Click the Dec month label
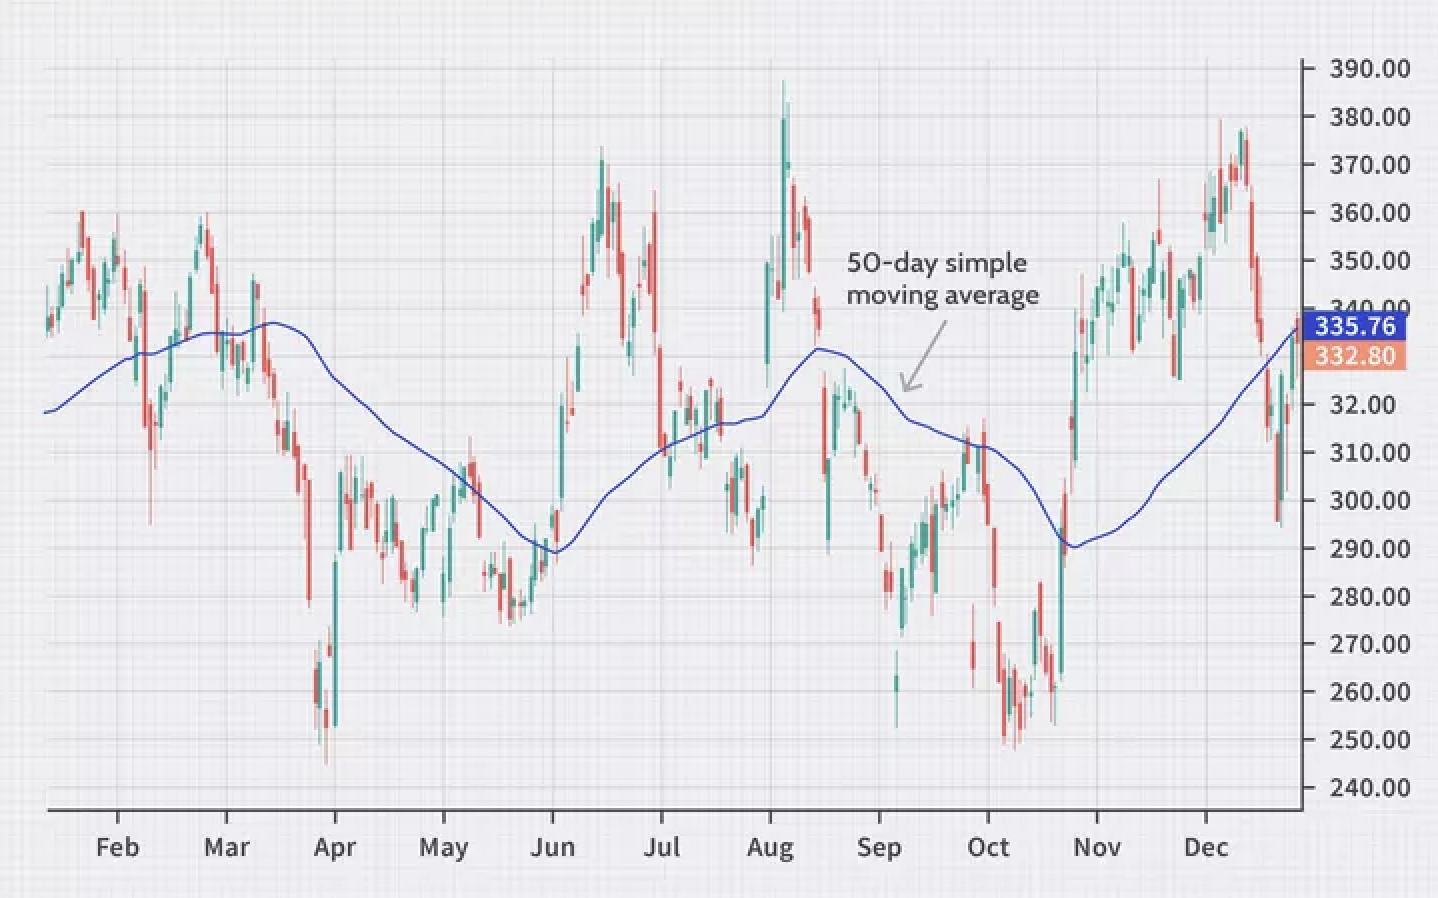The image size is (1438, 898). pyautogui.click(x=1205, y=848)
